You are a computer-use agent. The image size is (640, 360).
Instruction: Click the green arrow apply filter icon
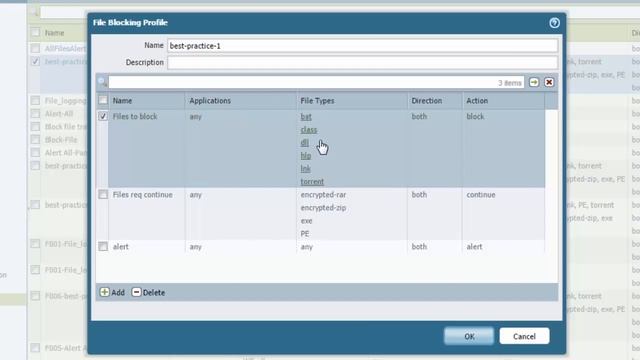(x=534, y=82)
